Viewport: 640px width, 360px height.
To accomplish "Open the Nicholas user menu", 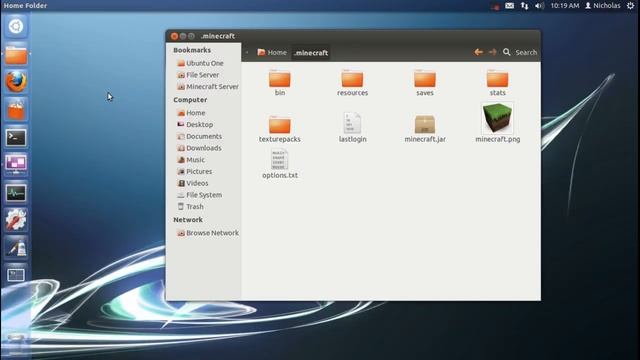I will click(603, 6).
